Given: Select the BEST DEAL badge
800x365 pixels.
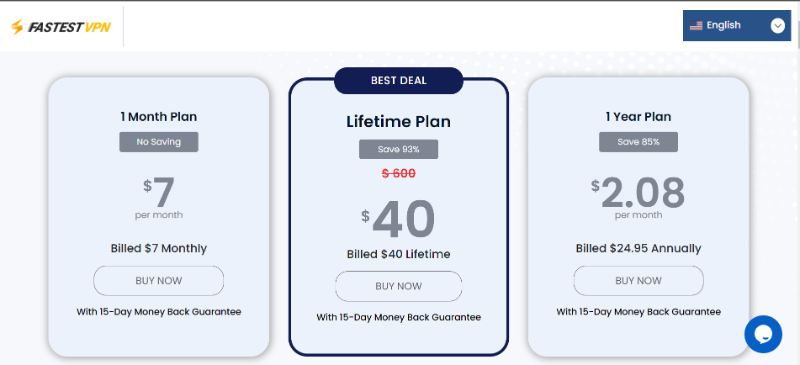Looking at the screenshot, I should tap(398, 81).
